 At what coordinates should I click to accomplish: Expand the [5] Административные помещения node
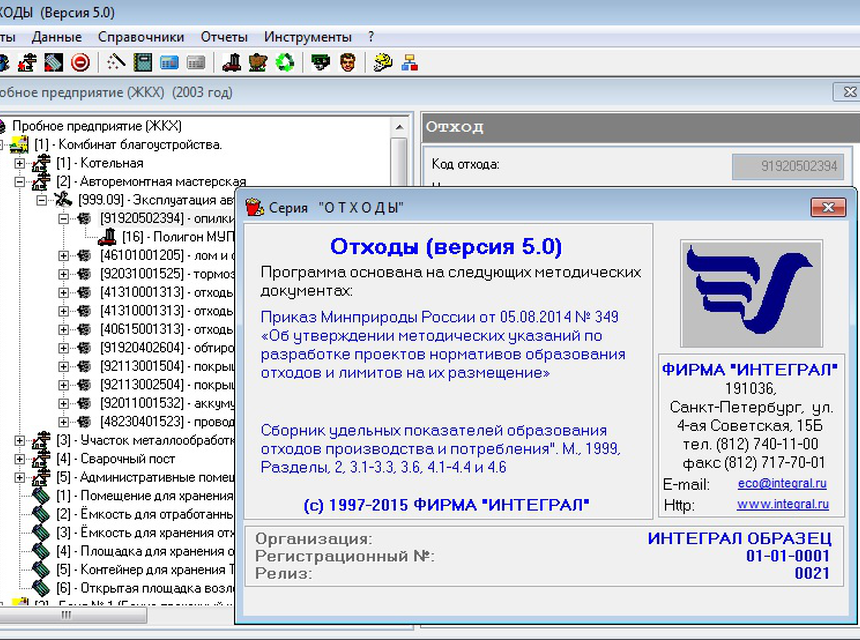coord(20,478)
